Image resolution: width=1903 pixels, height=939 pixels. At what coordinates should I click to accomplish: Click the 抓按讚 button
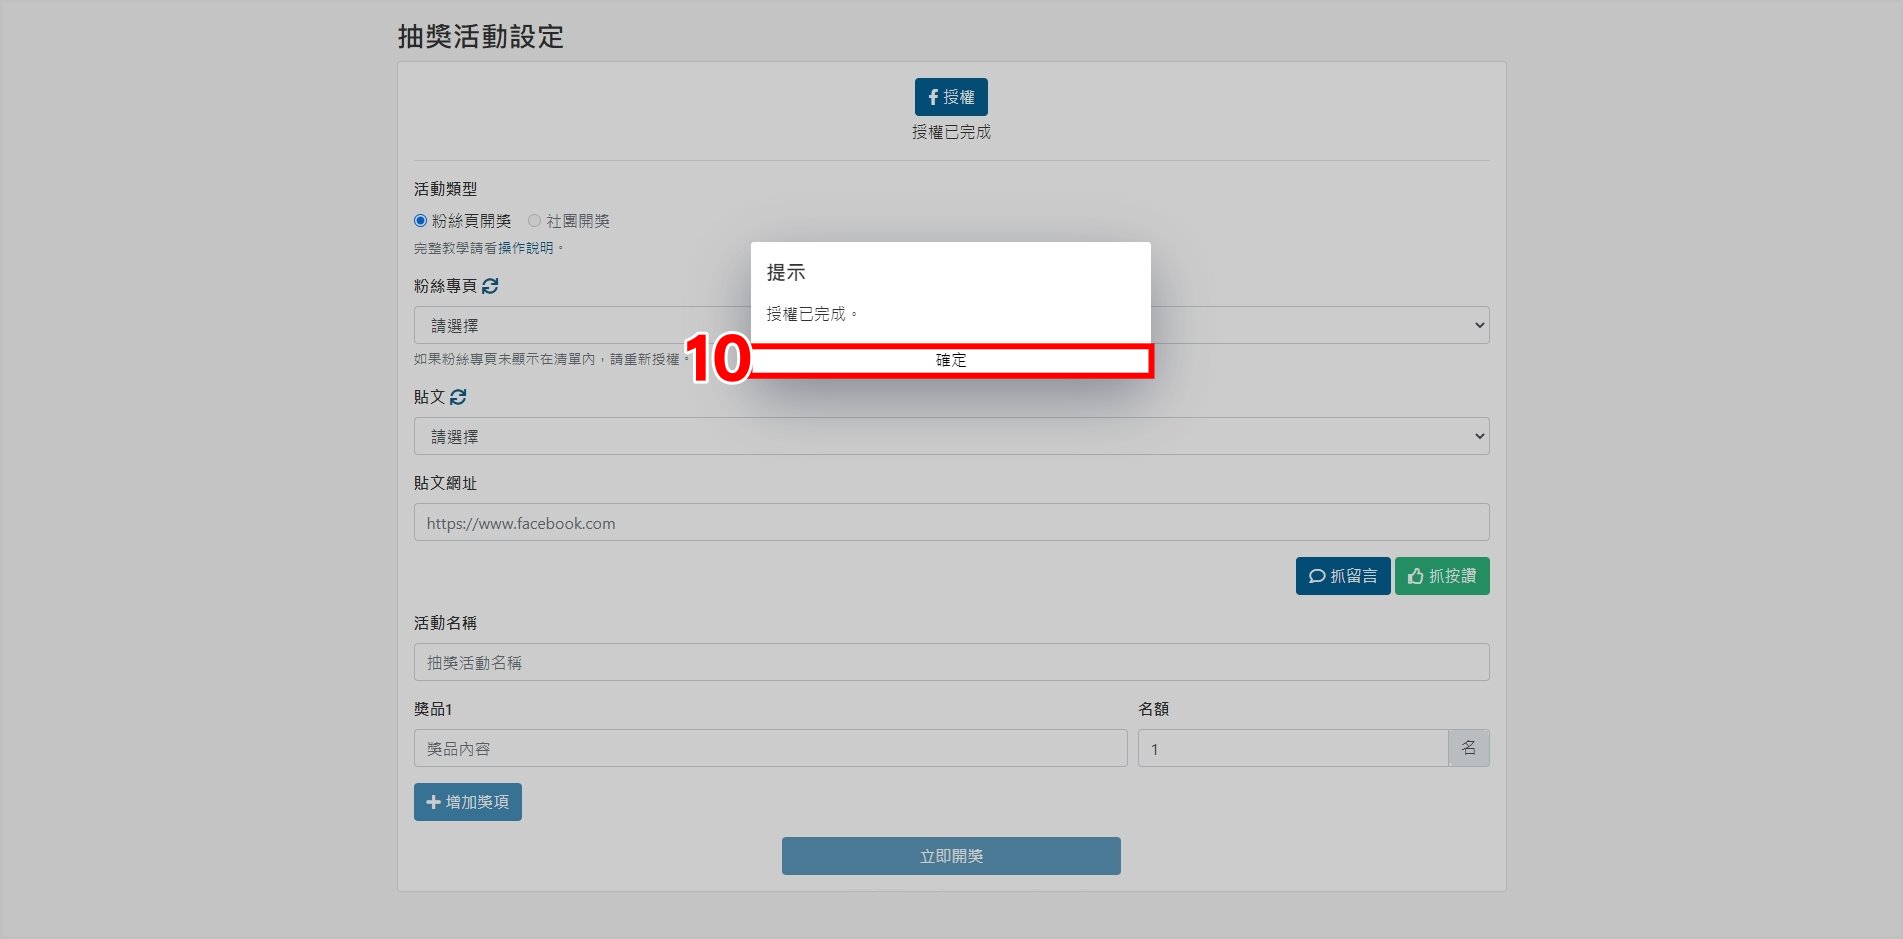point(1442,576)
